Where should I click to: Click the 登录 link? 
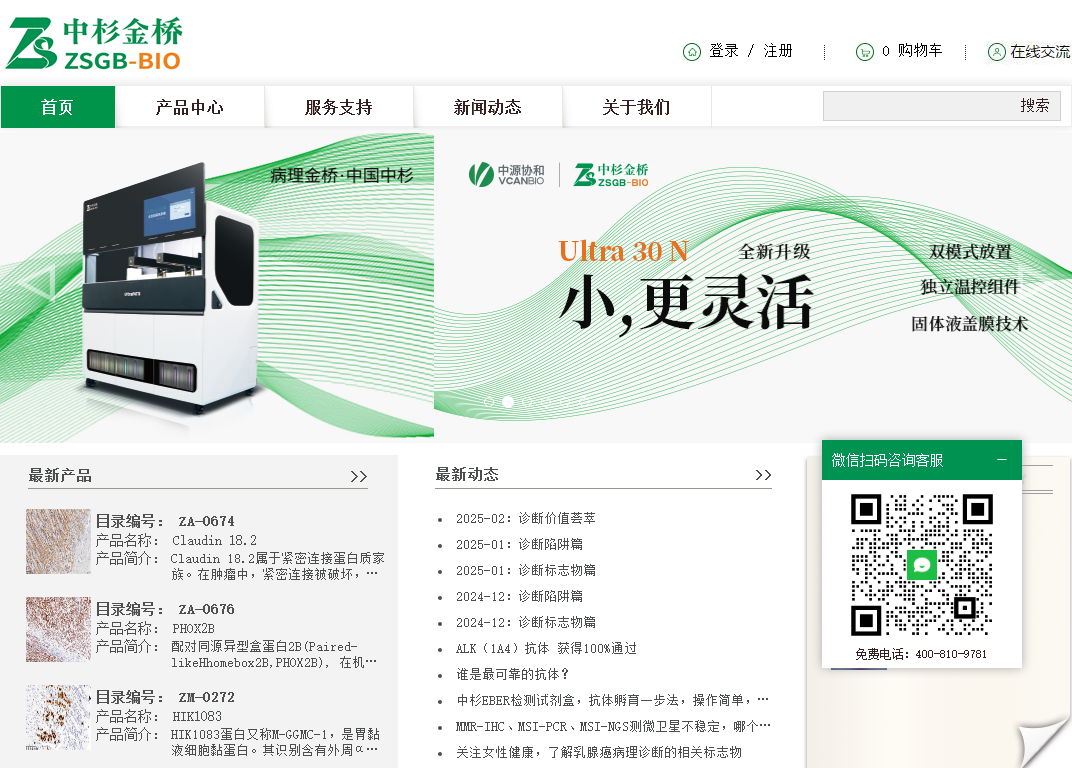[x=724, y=51]
